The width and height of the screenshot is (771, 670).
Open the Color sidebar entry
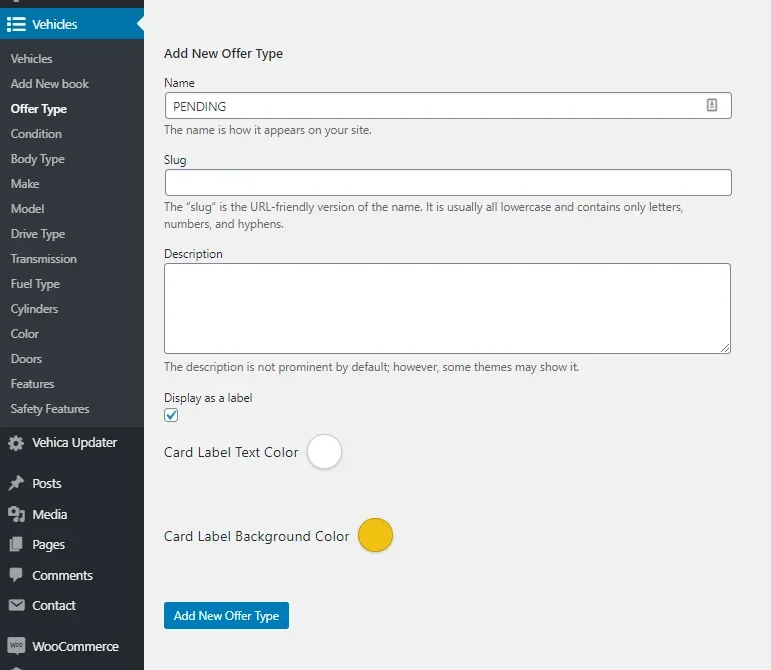pyautogui.click(x=25, y=334)
